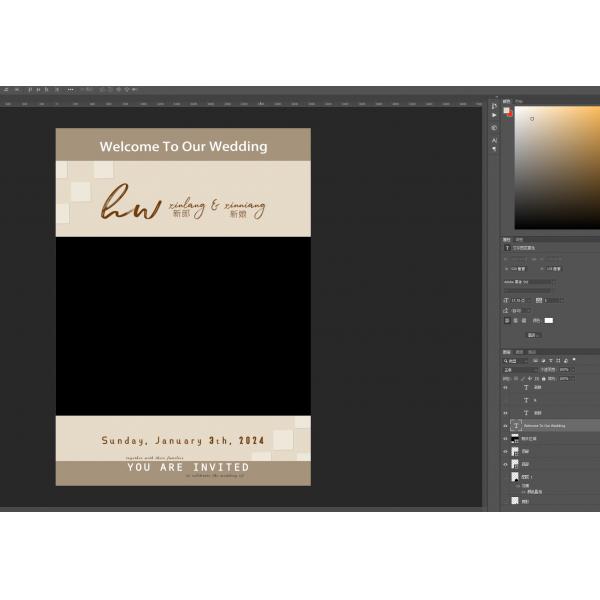This screenshot has height=600, width=600.
Task: Open the layer opacity dropdown
Action: coord(565,369)
